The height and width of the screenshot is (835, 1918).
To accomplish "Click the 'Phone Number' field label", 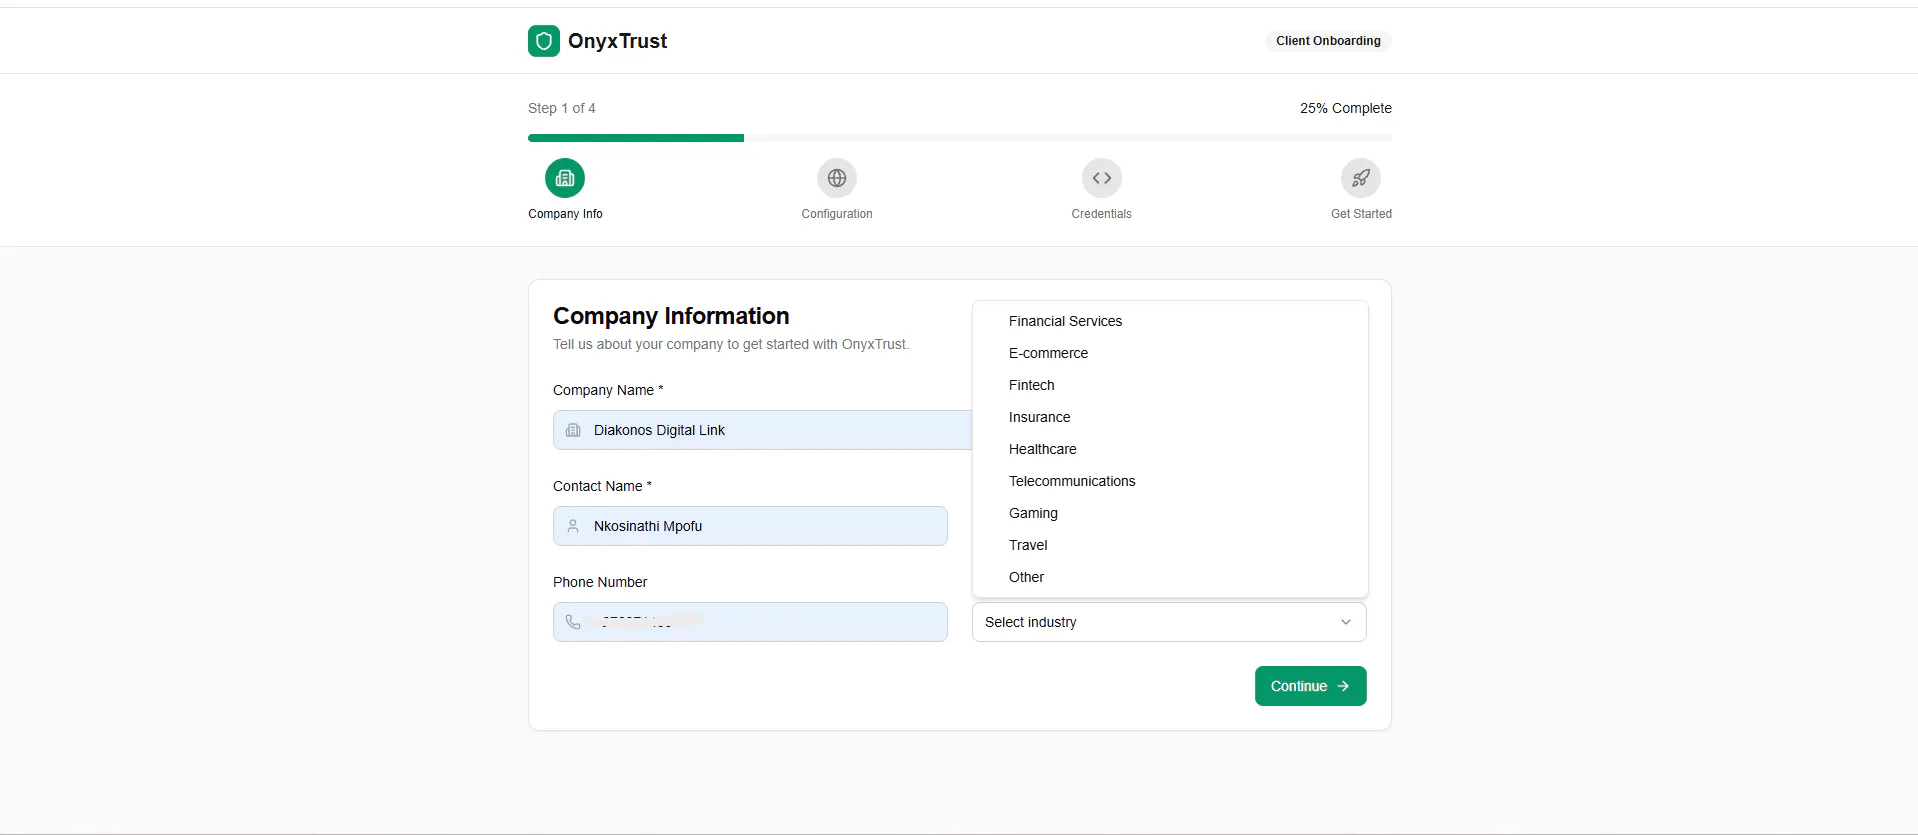I will tap(600, 582).
